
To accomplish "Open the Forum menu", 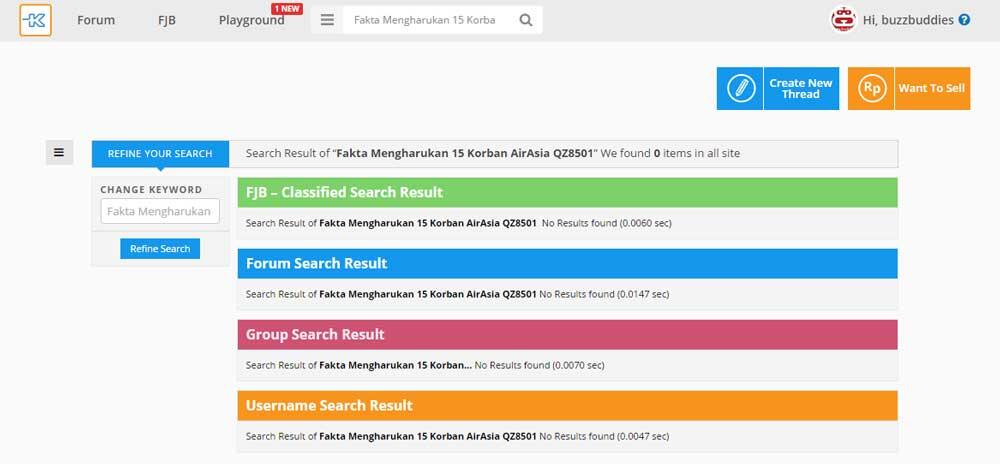I will point(96,20).
